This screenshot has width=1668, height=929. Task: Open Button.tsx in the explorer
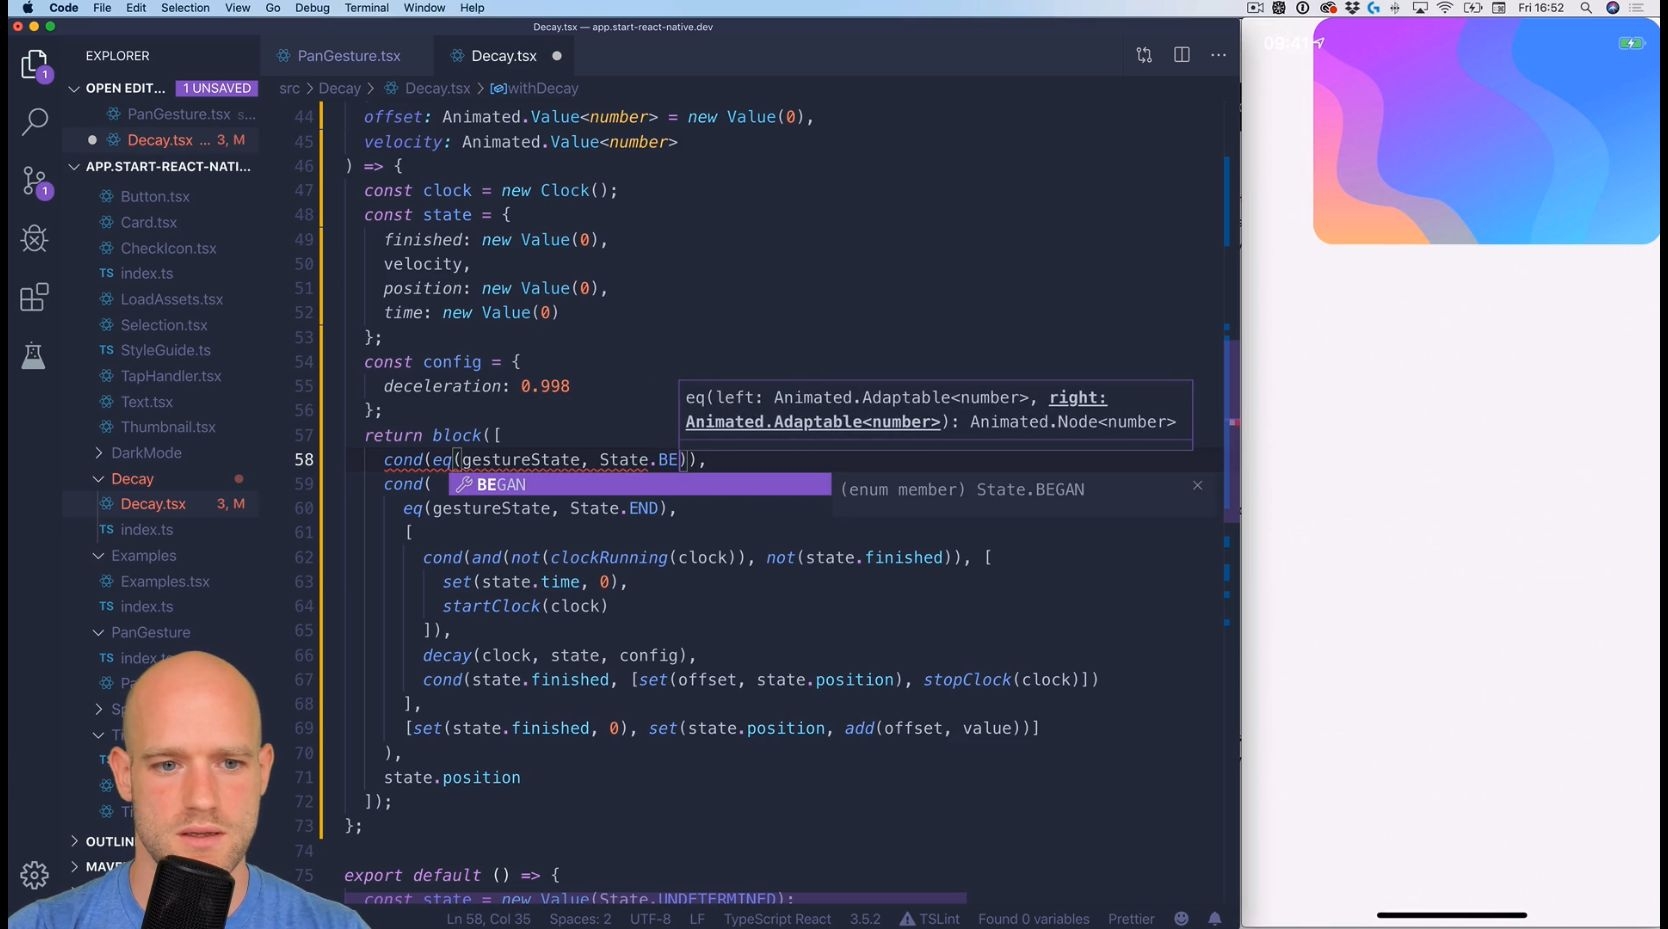155,197
